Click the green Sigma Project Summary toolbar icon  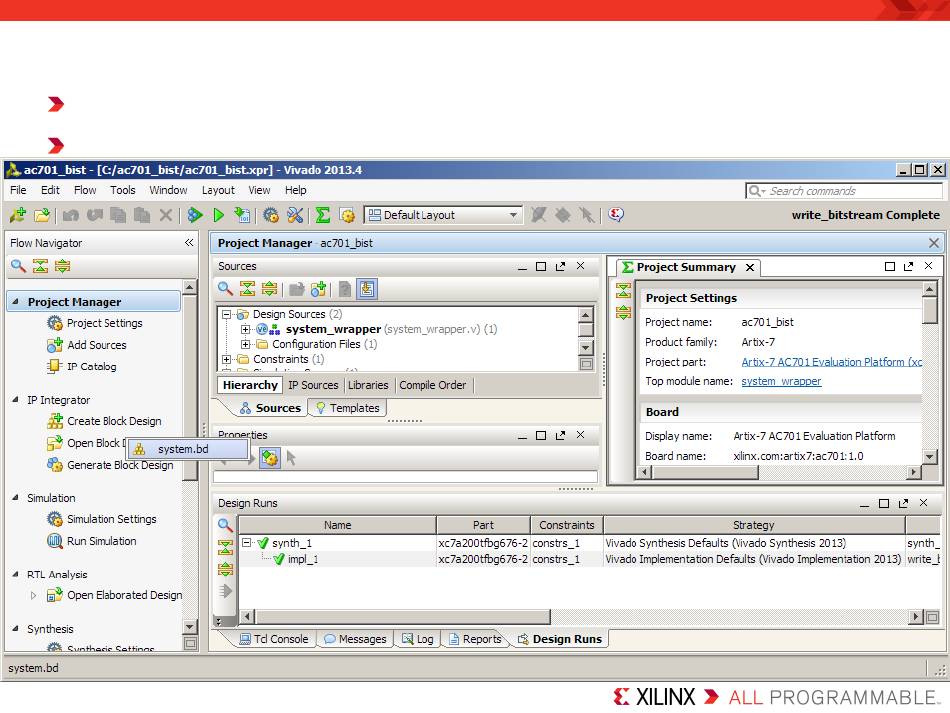(323, 215)
